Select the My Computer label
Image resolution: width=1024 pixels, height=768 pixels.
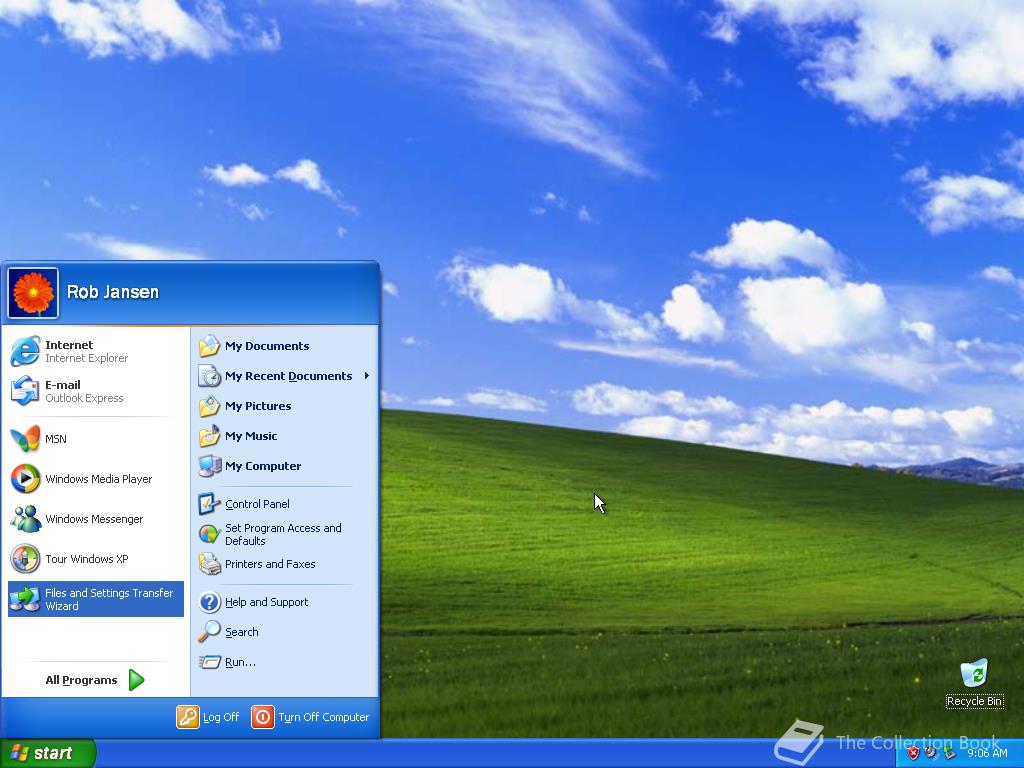(x=263, y=466)
